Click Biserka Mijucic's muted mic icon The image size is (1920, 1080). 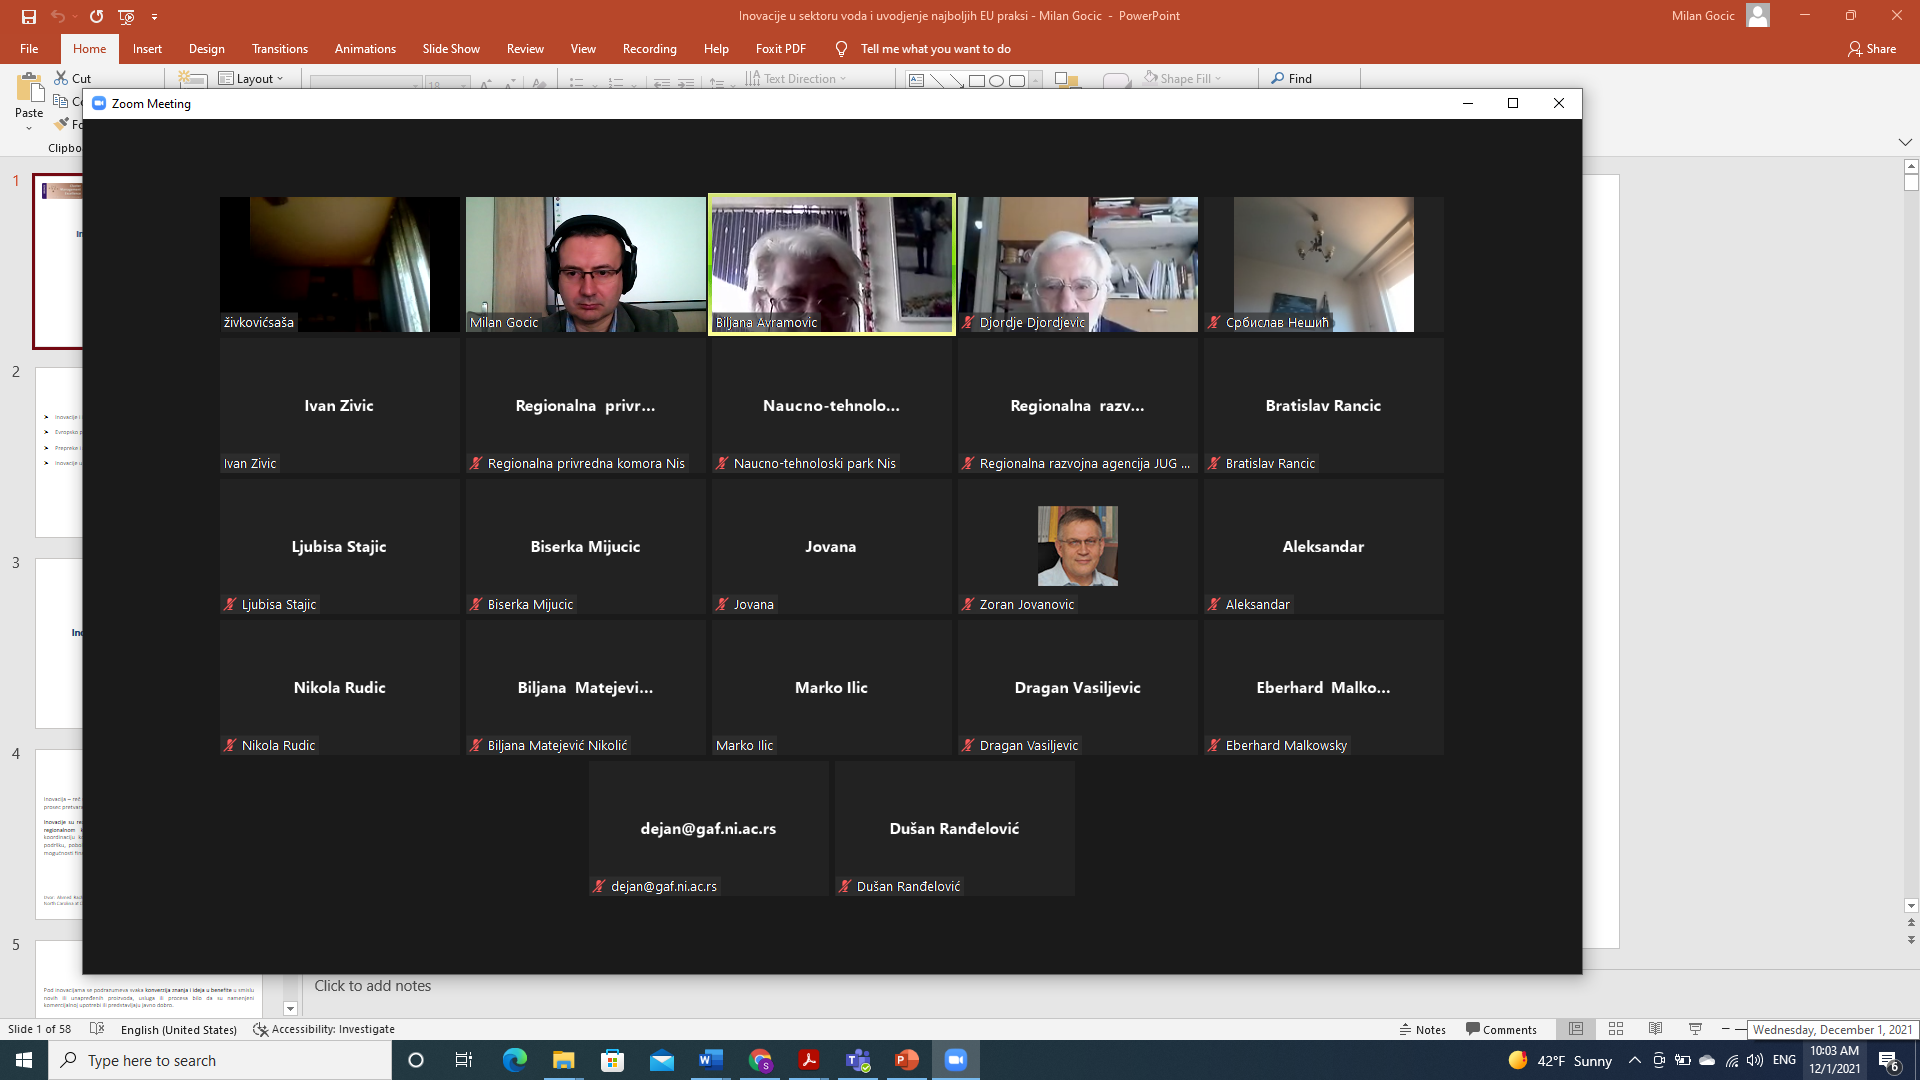(476, 605)
